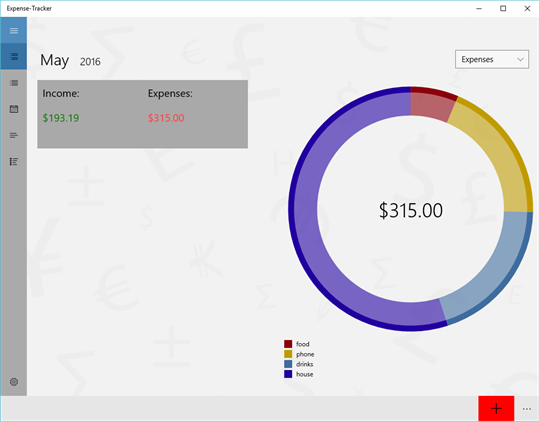Show more options via the ellipsis
Image resolution: width=539 pixels, height=422 pixels.
click(x=527, y=409)
